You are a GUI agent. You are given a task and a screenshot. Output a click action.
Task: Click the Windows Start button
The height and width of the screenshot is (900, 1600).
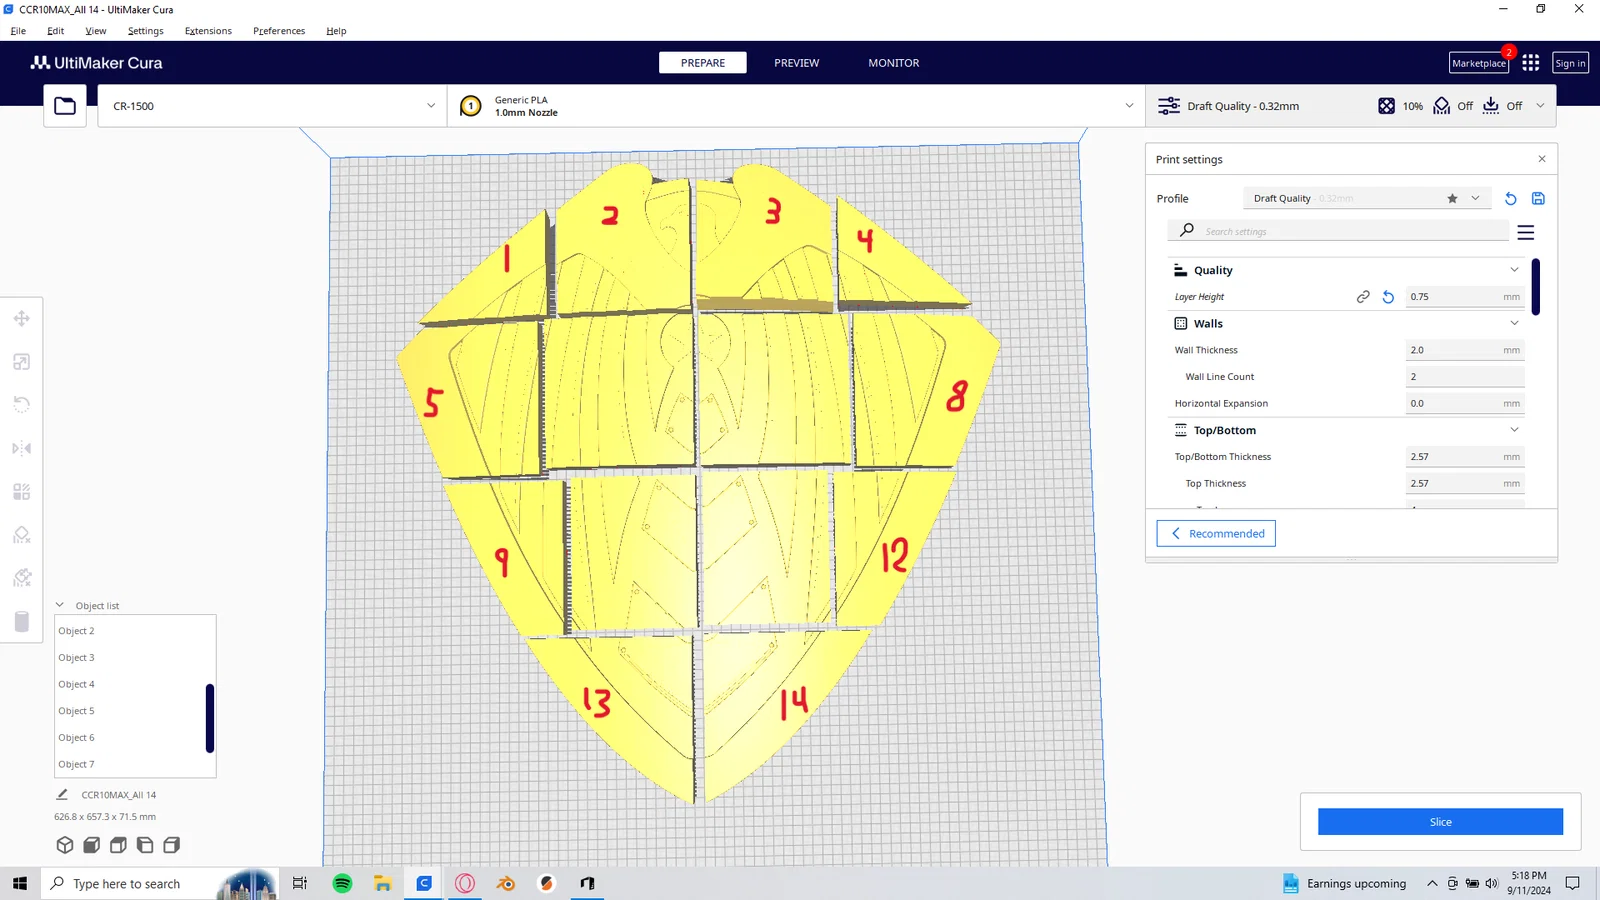tap(20, 883)
